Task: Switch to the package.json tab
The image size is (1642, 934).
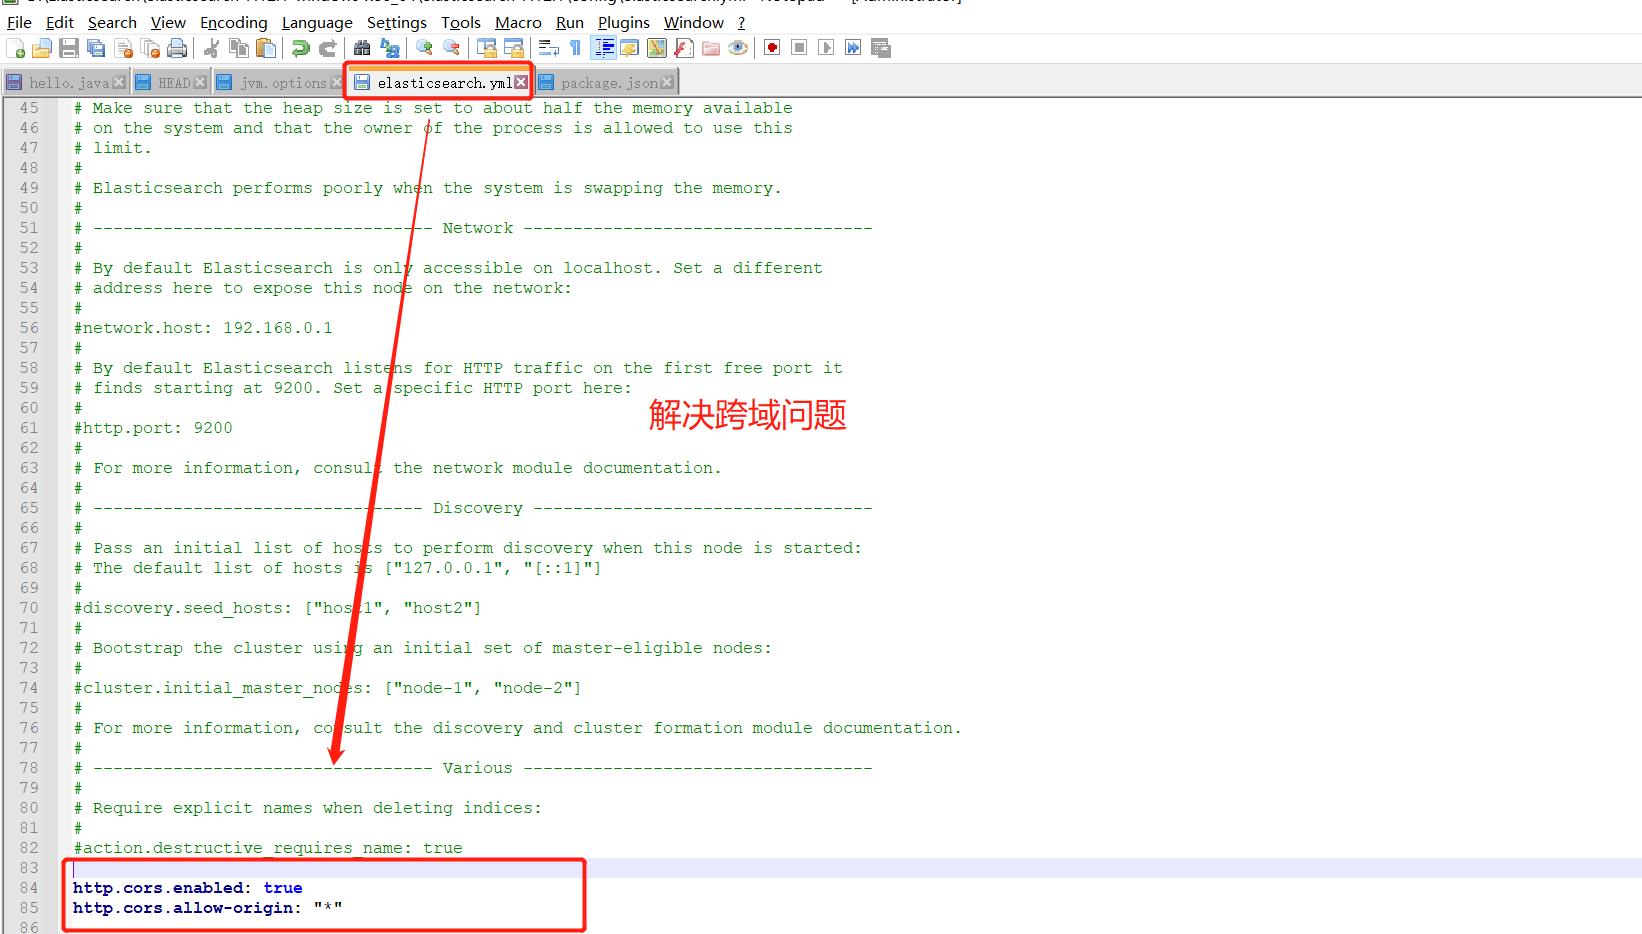Action: [x=609, y=82]
